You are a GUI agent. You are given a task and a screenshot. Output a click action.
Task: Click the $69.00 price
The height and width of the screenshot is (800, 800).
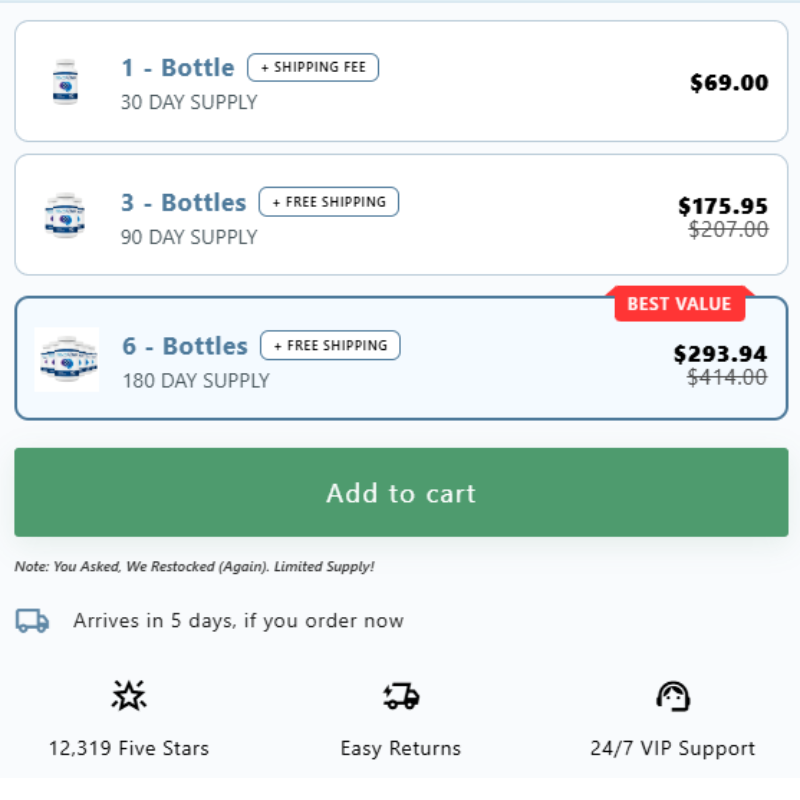[729, 83]
